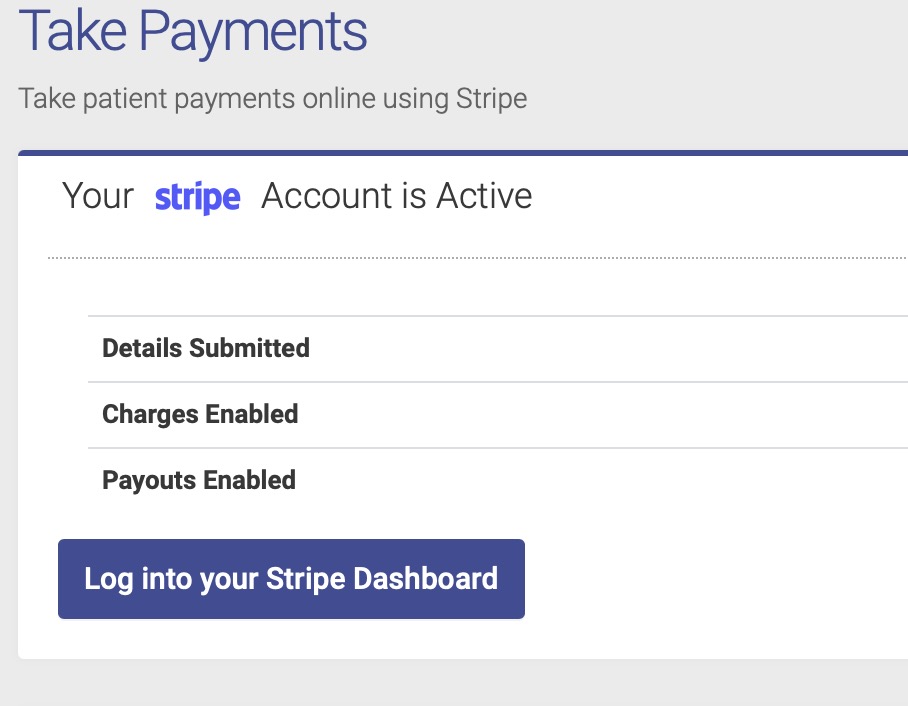Click the word 'Your' before the Stripe logo
908x706 pixels.
point(98,196)
